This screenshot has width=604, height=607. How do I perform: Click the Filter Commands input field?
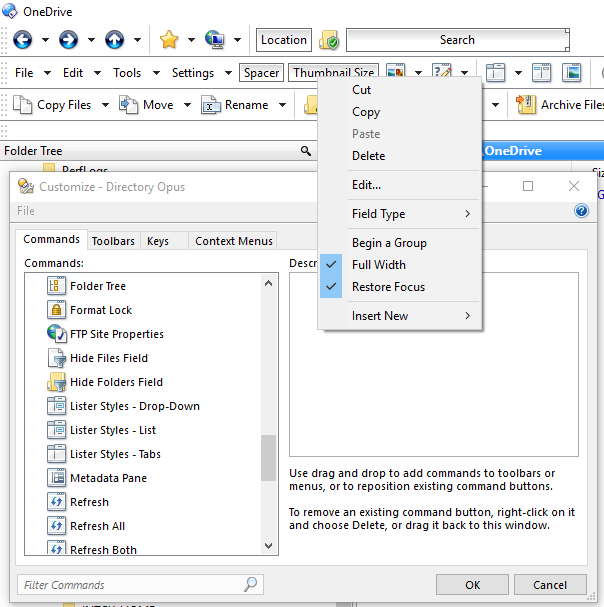point(141,585)
